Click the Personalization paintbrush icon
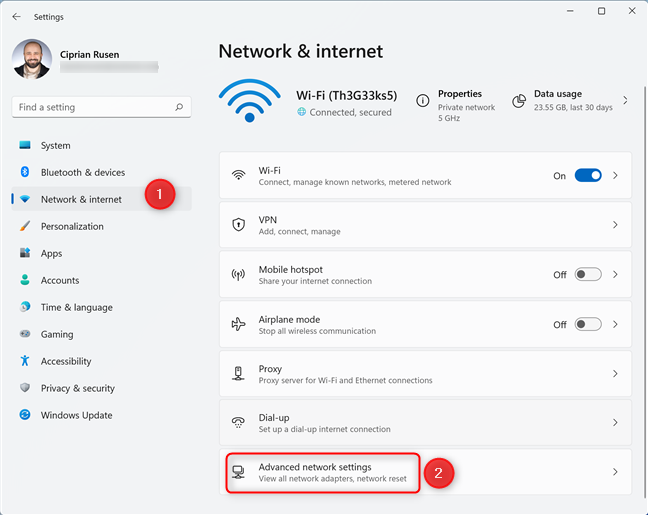The height and width of the screenshot is (515, 648). [x=25, y=226]
